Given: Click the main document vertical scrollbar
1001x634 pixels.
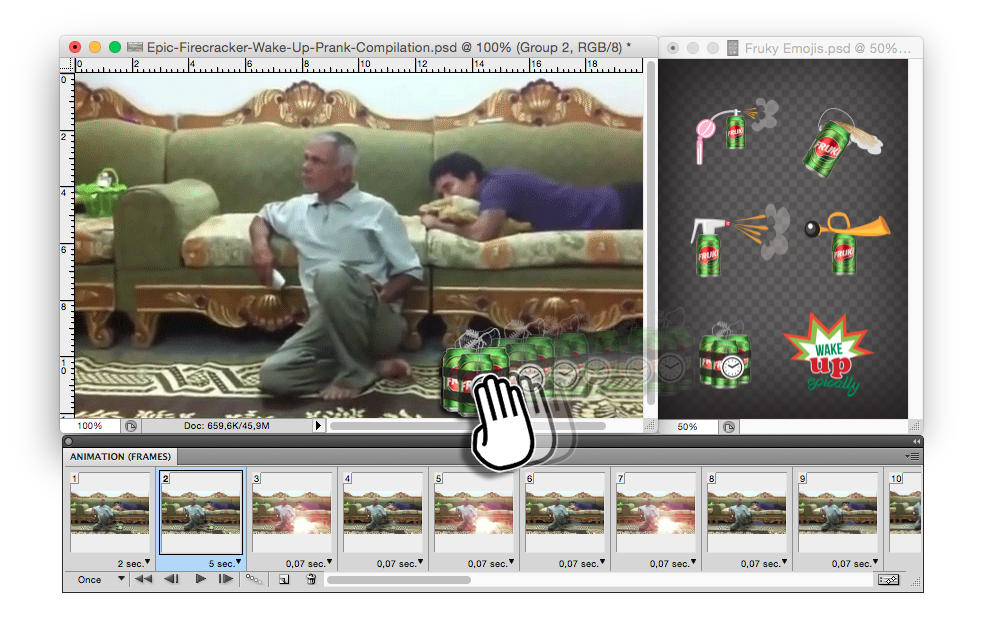Looking at the screenshot, I should tap(651, 233).
